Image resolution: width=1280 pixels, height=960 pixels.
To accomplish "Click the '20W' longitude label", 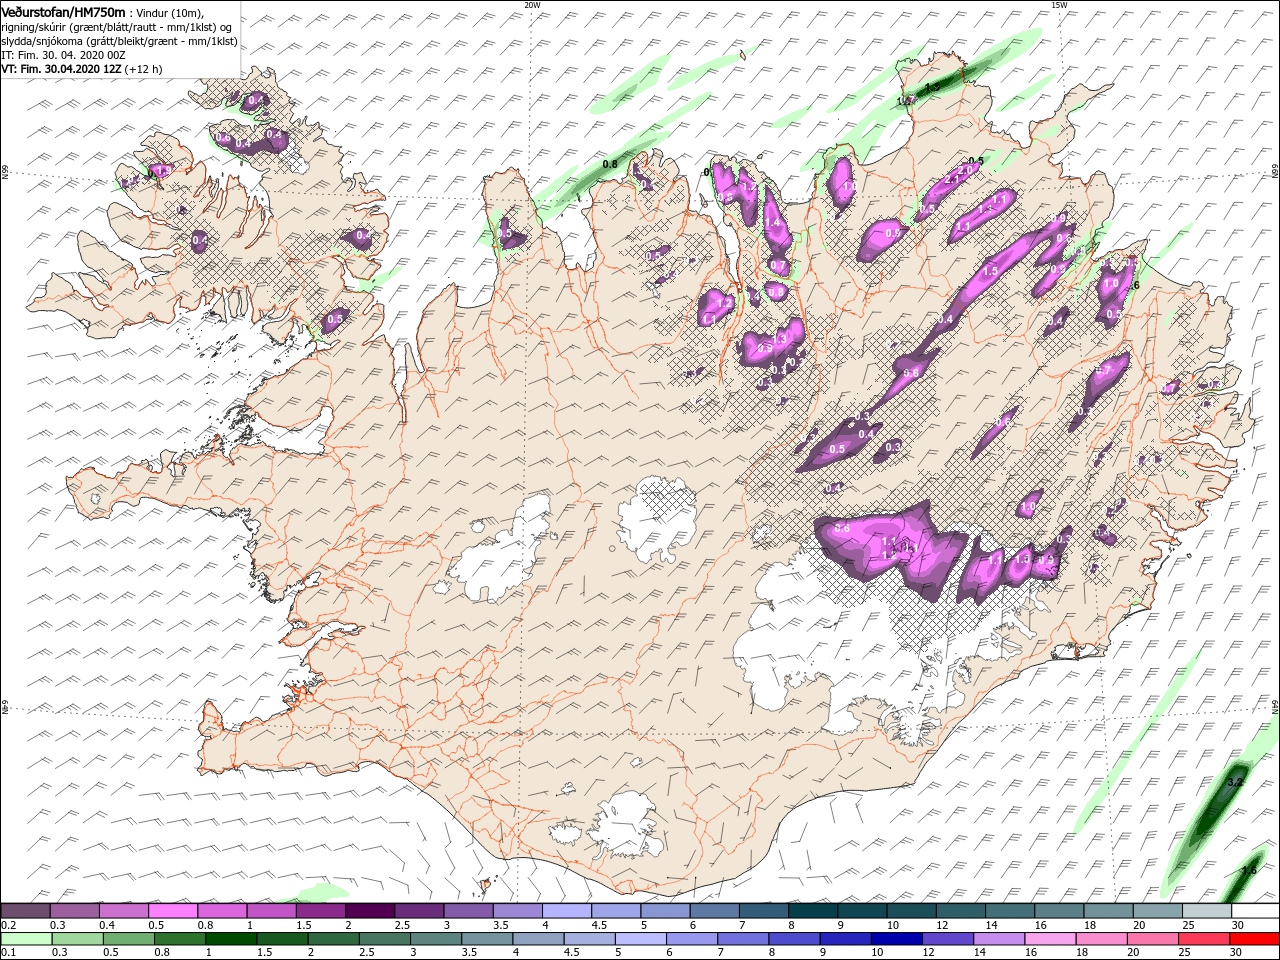I will click(x=532, y=5).
